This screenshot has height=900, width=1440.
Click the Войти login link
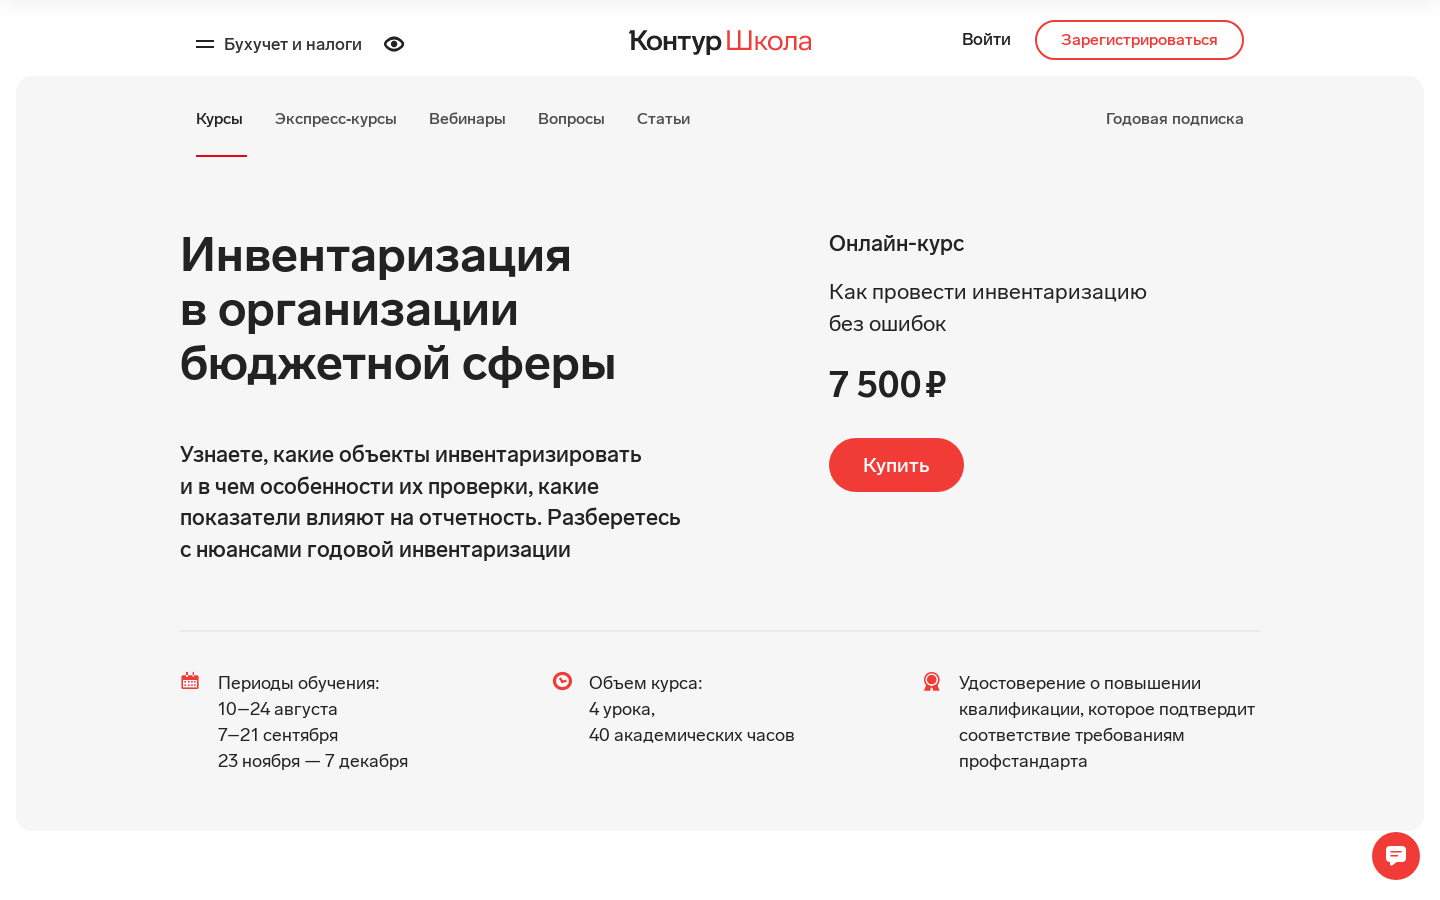coord(986,40)
